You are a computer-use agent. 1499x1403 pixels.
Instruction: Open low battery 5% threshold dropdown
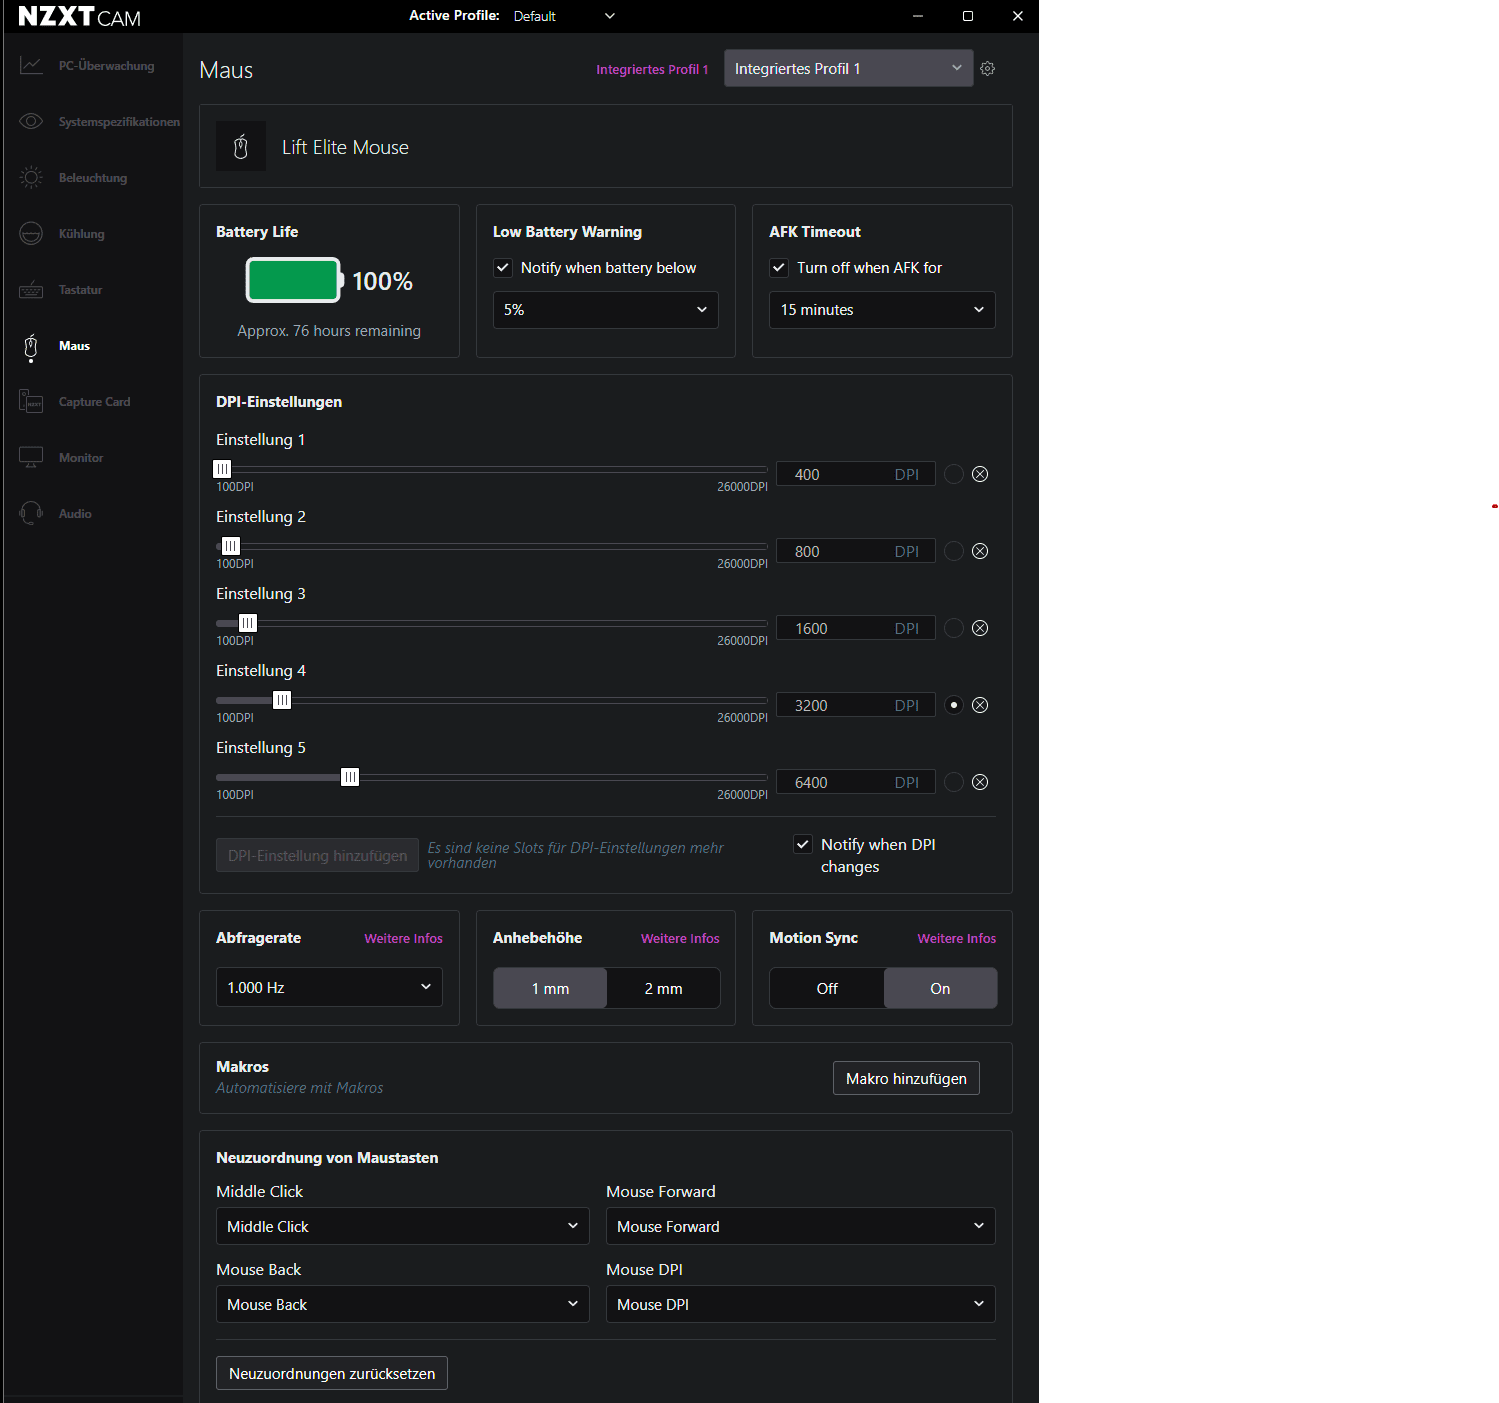tap(605, 310)
